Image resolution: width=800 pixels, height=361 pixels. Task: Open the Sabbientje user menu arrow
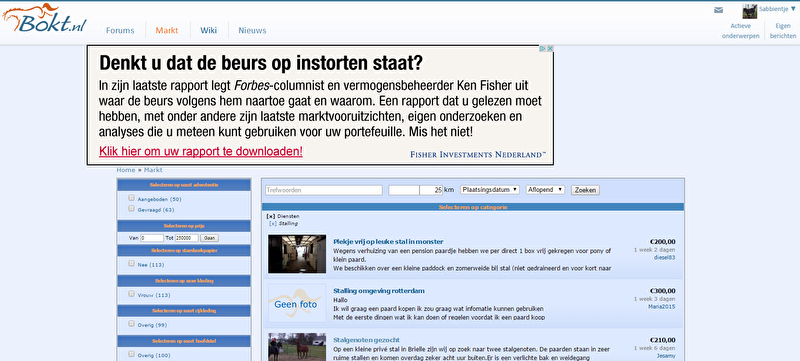[x=792, y=9]
